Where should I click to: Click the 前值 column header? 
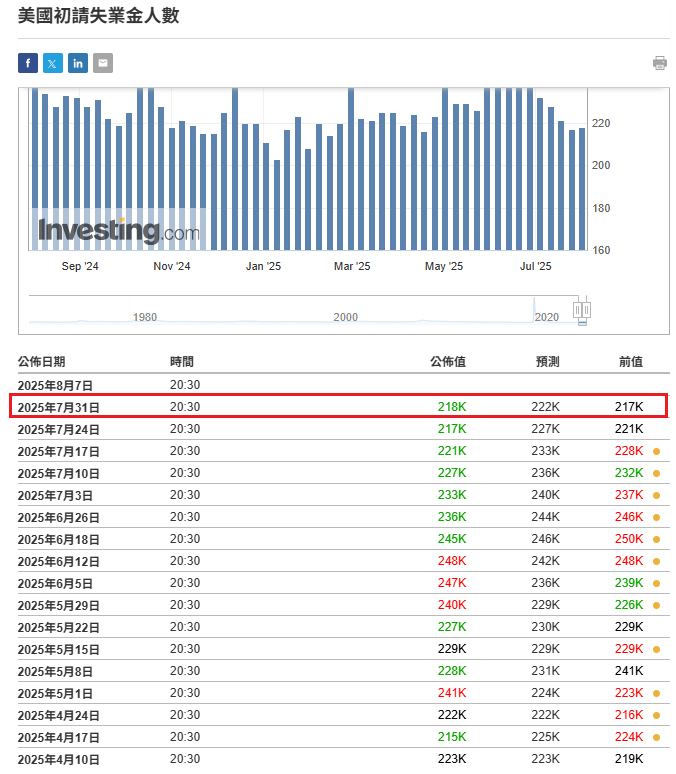(631, 362)
